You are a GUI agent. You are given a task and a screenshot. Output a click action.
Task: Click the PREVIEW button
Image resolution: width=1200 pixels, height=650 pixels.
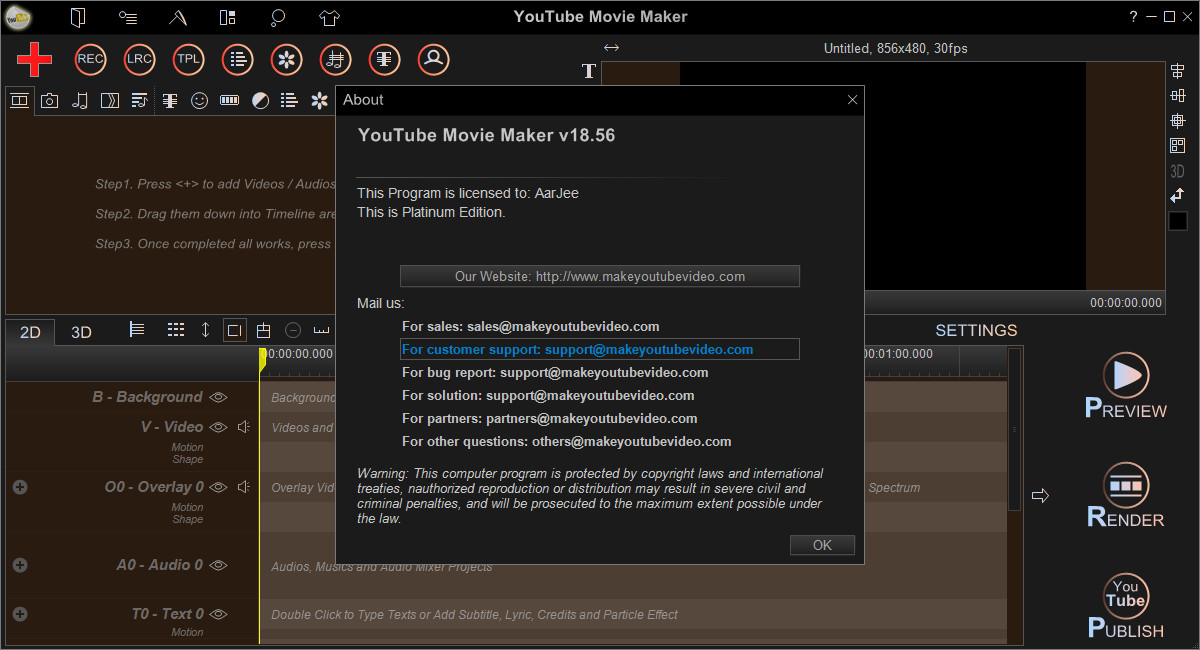pos(1126,386)
